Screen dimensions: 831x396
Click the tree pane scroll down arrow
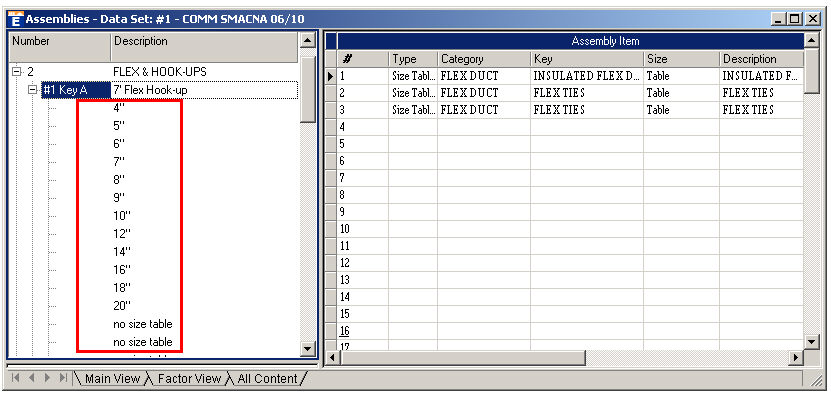click(x=307, y=348)
